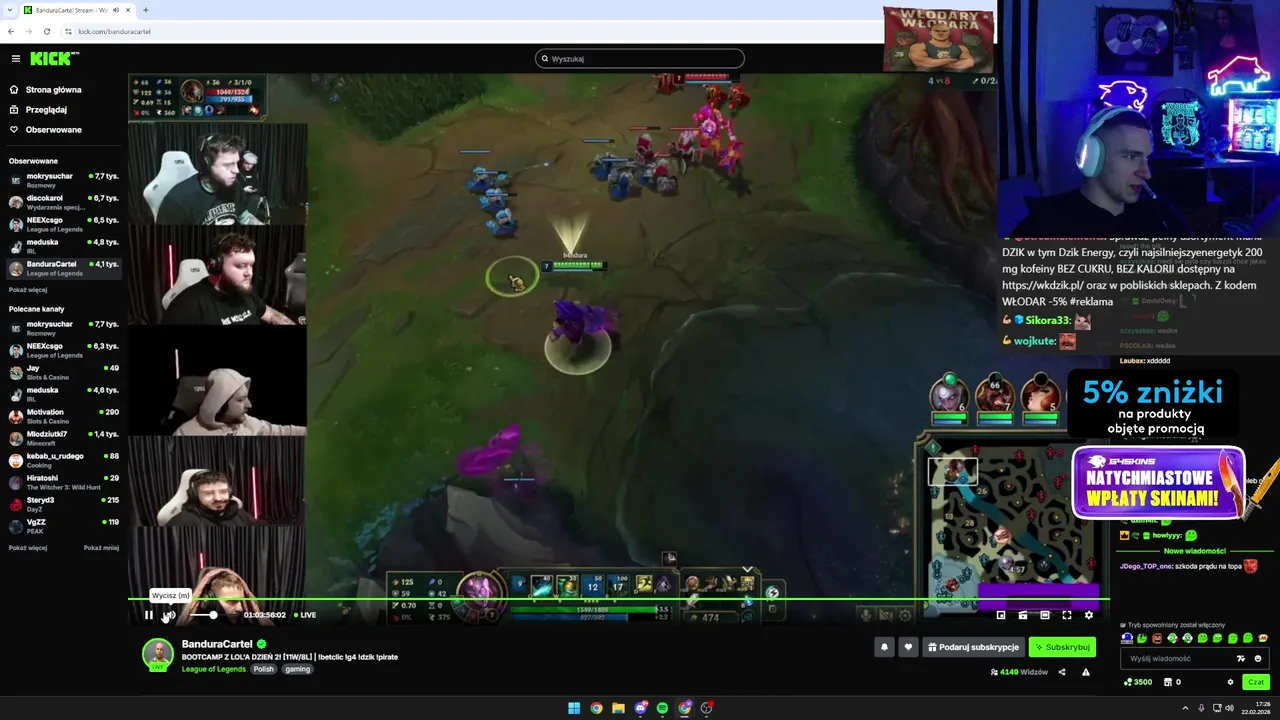Click Nowe wiadomości chat divider
This screenshot has height=720, width=1280.
point(1194,551)
